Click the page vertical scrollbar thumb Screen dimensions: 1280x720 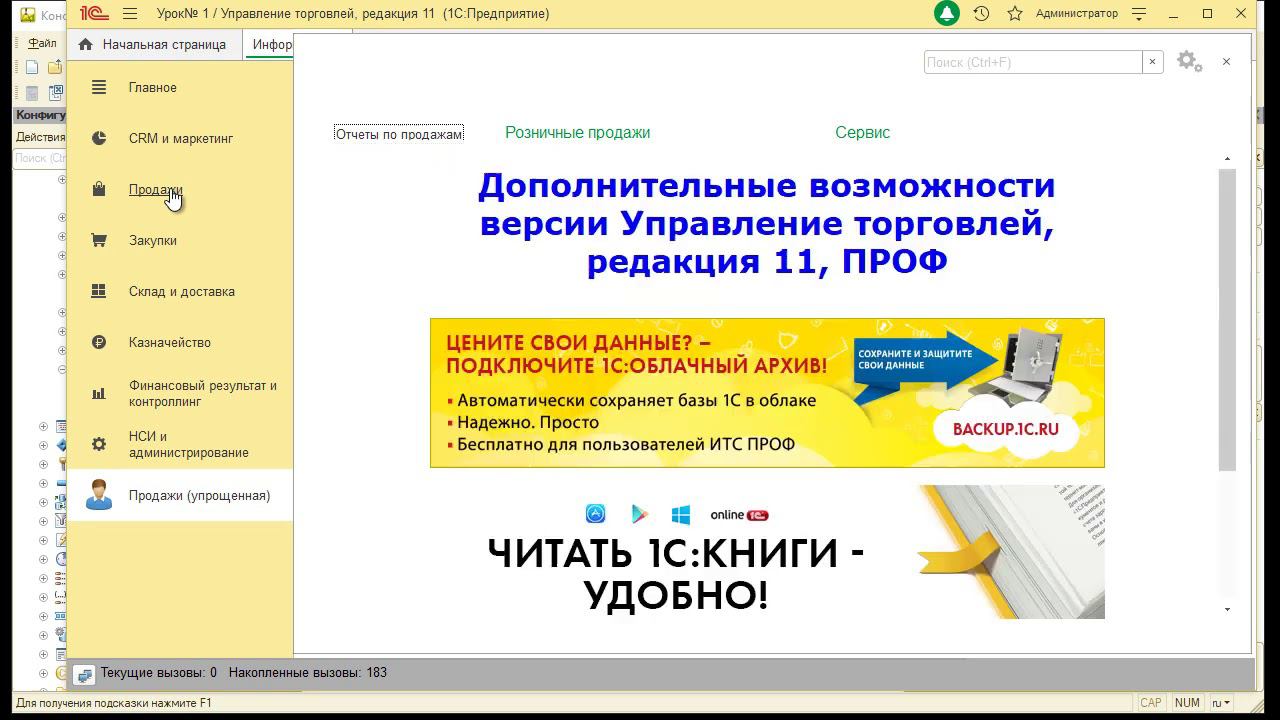[x=1227, y=319]
